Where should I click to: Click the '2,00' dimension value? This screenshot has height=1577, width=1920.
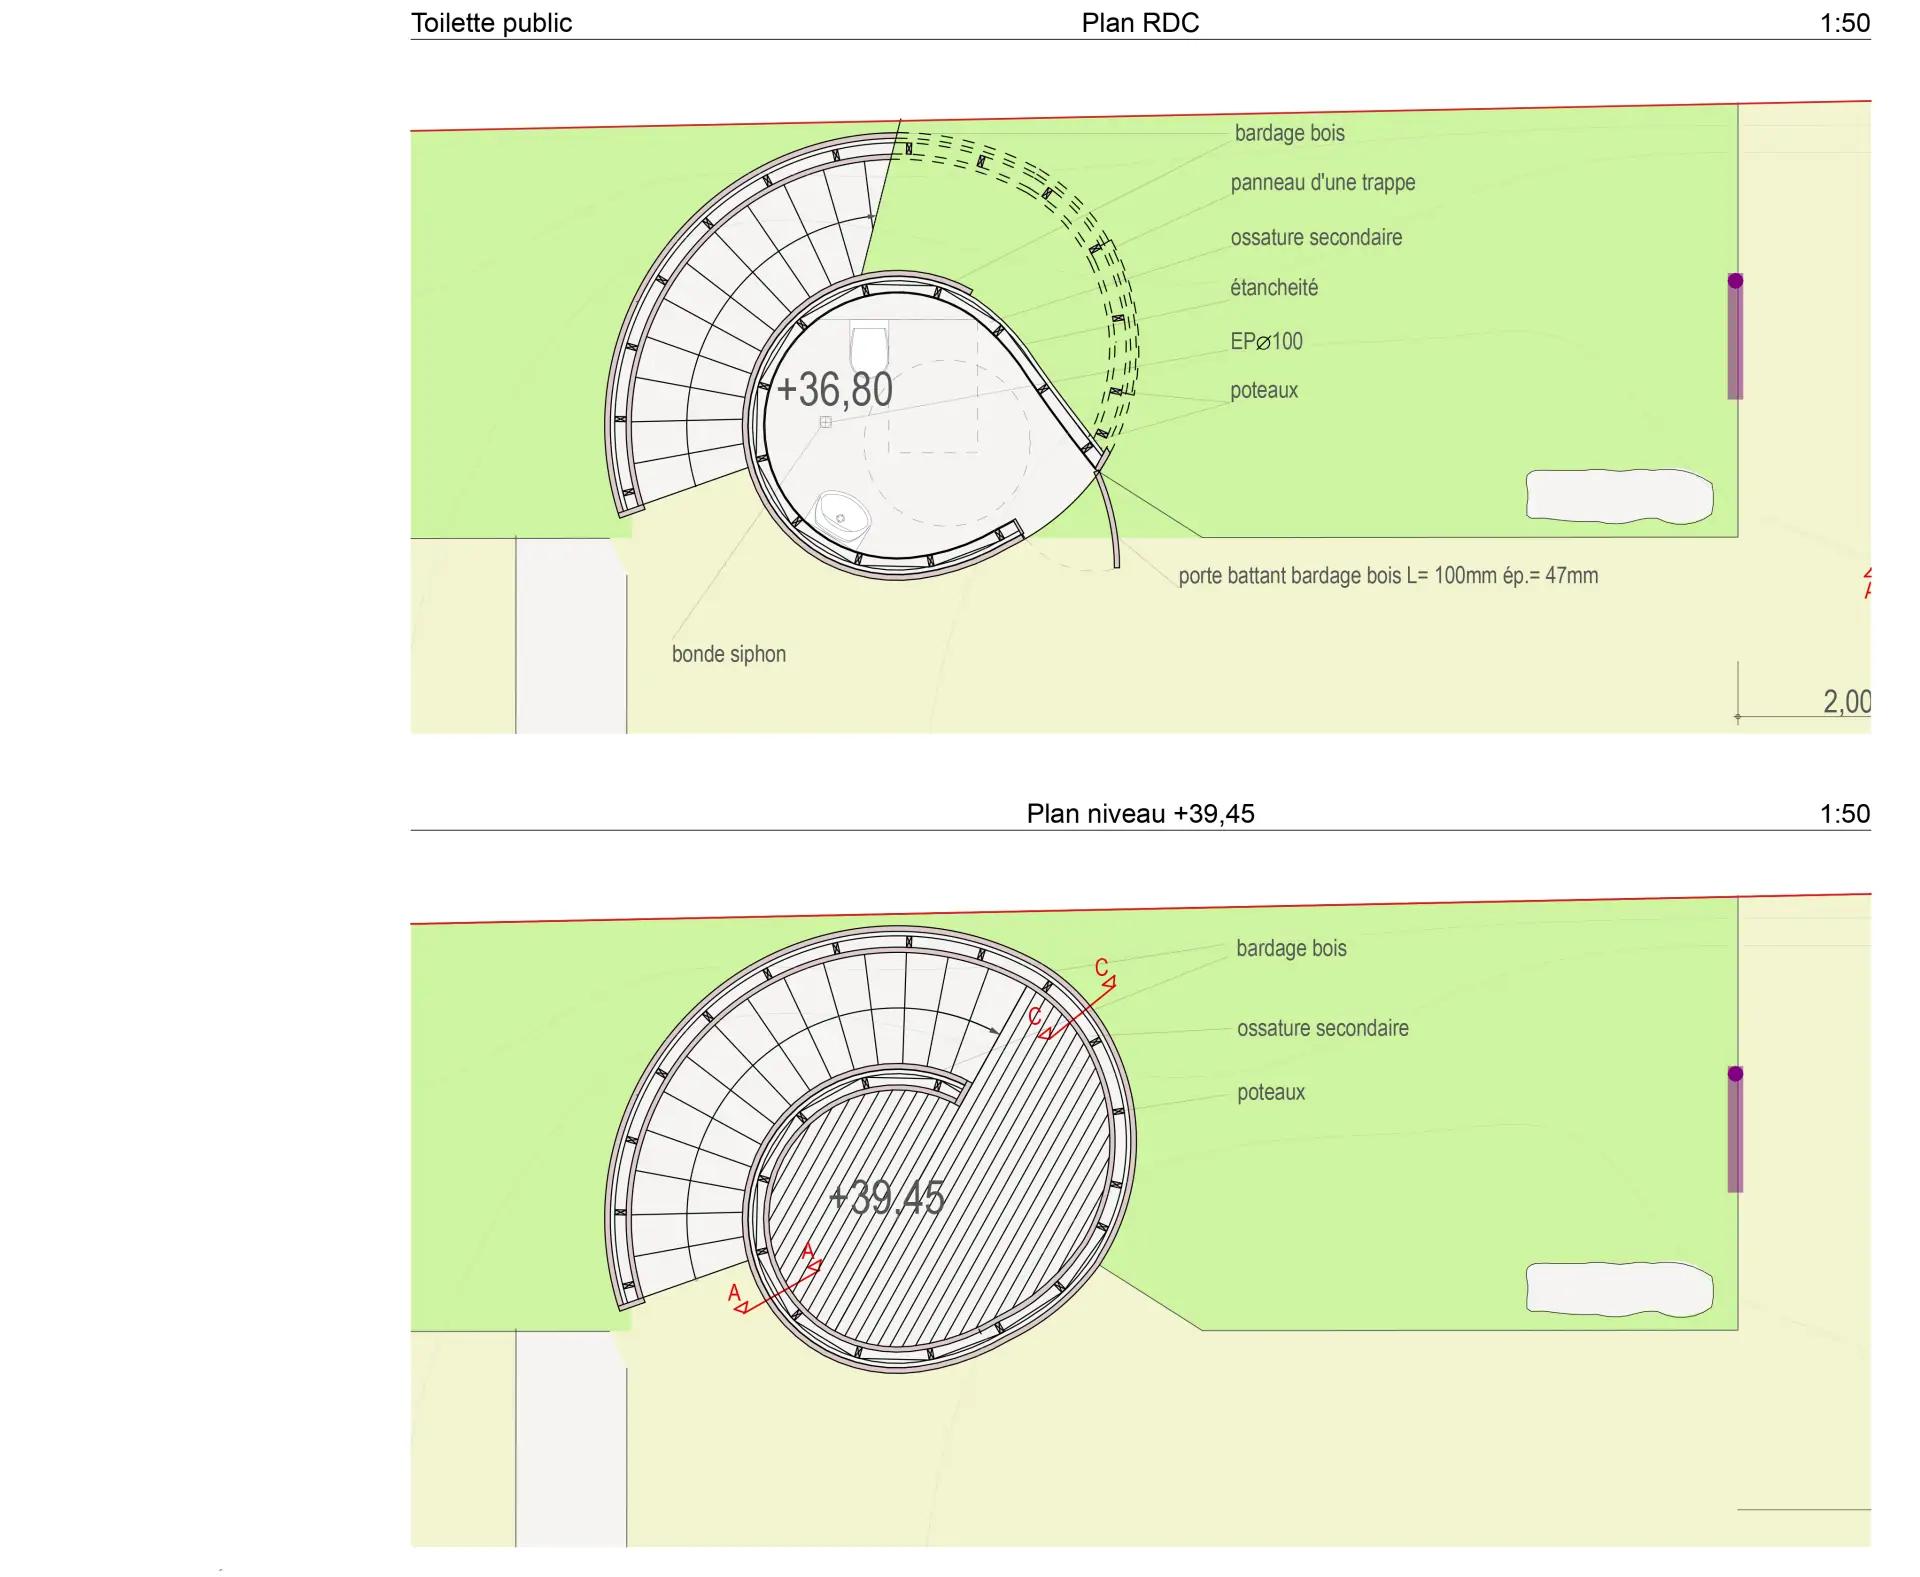pos(1845,702)
